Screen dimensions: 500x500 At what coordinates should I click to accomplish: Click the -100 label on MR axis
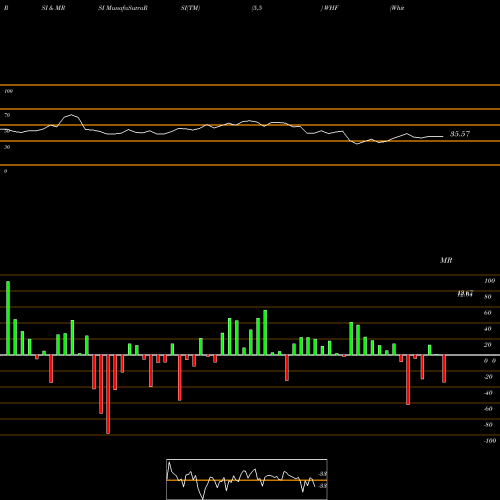pyautogui.click(x=490, y=441)
